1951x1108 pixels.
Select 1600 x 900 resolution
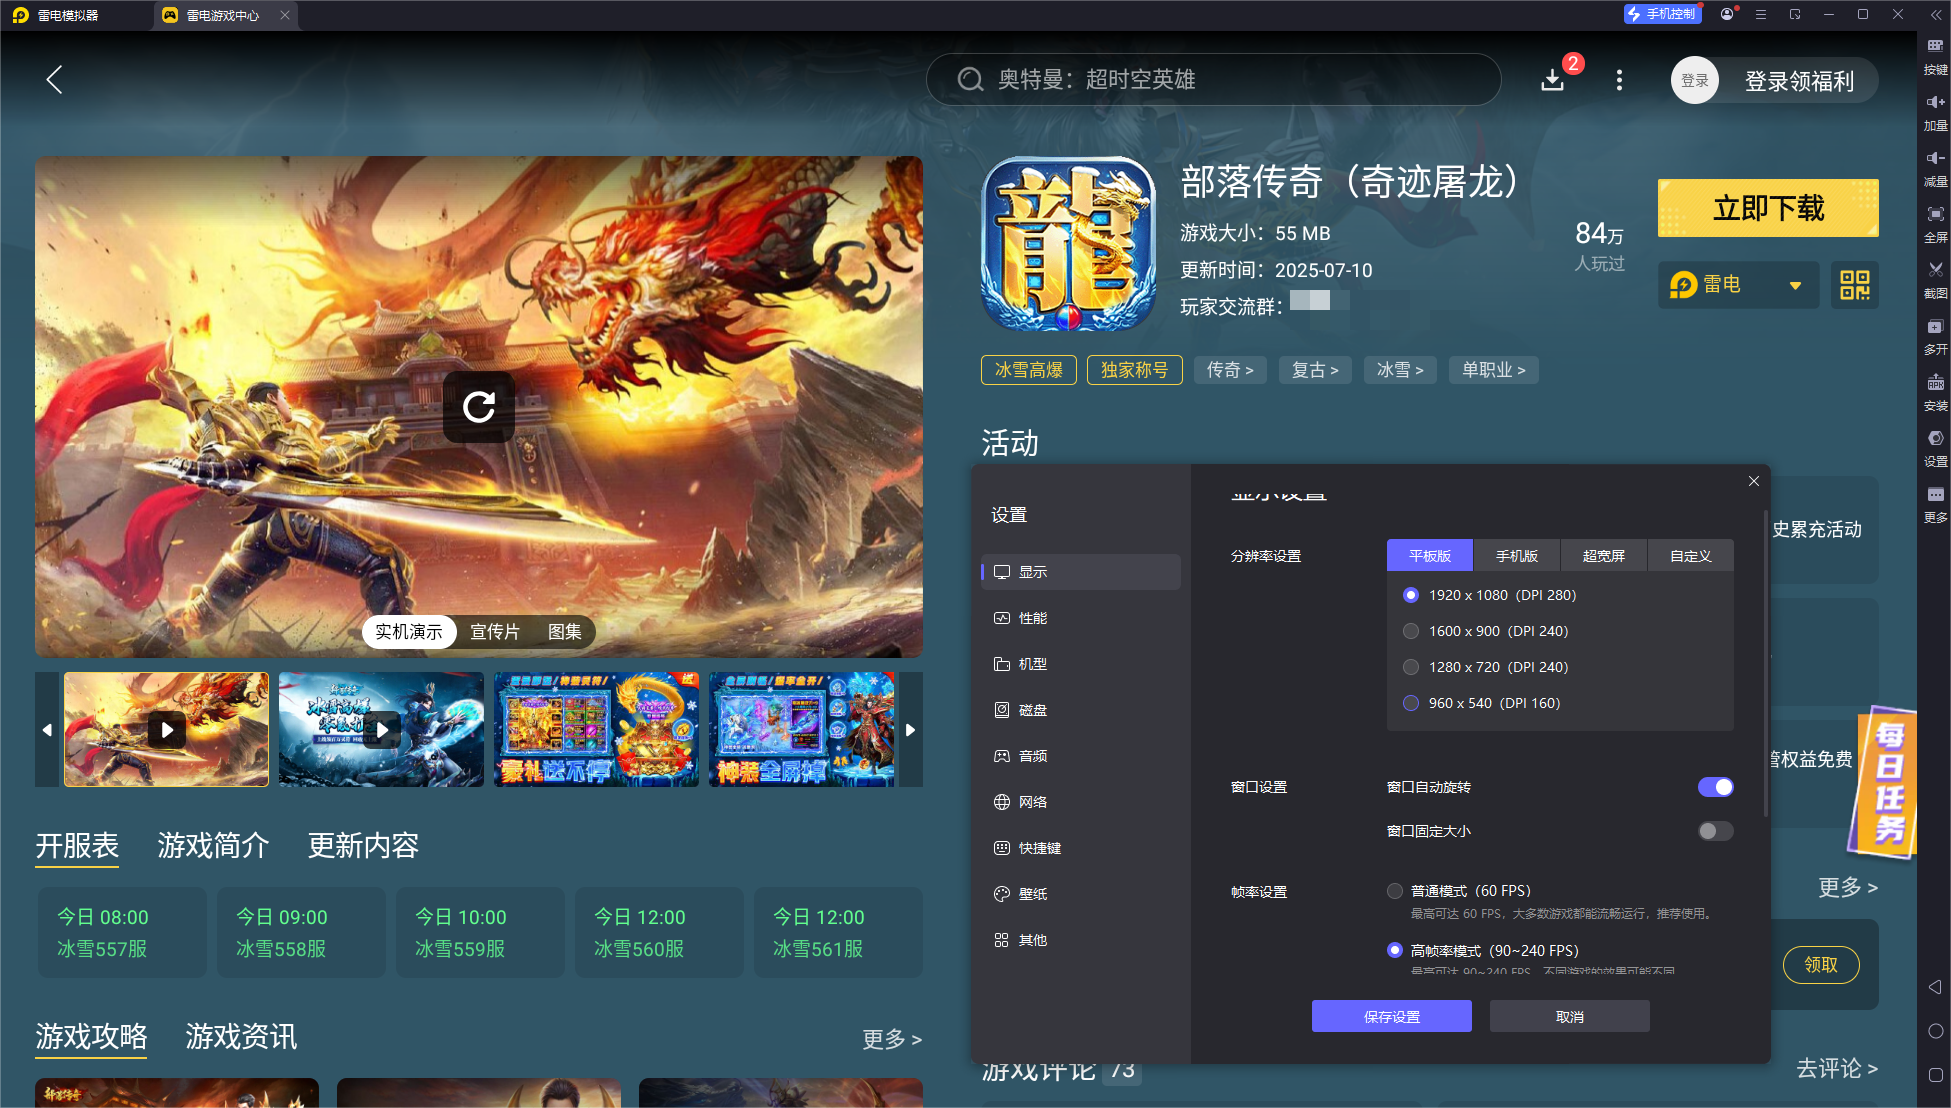(1486, 631)
